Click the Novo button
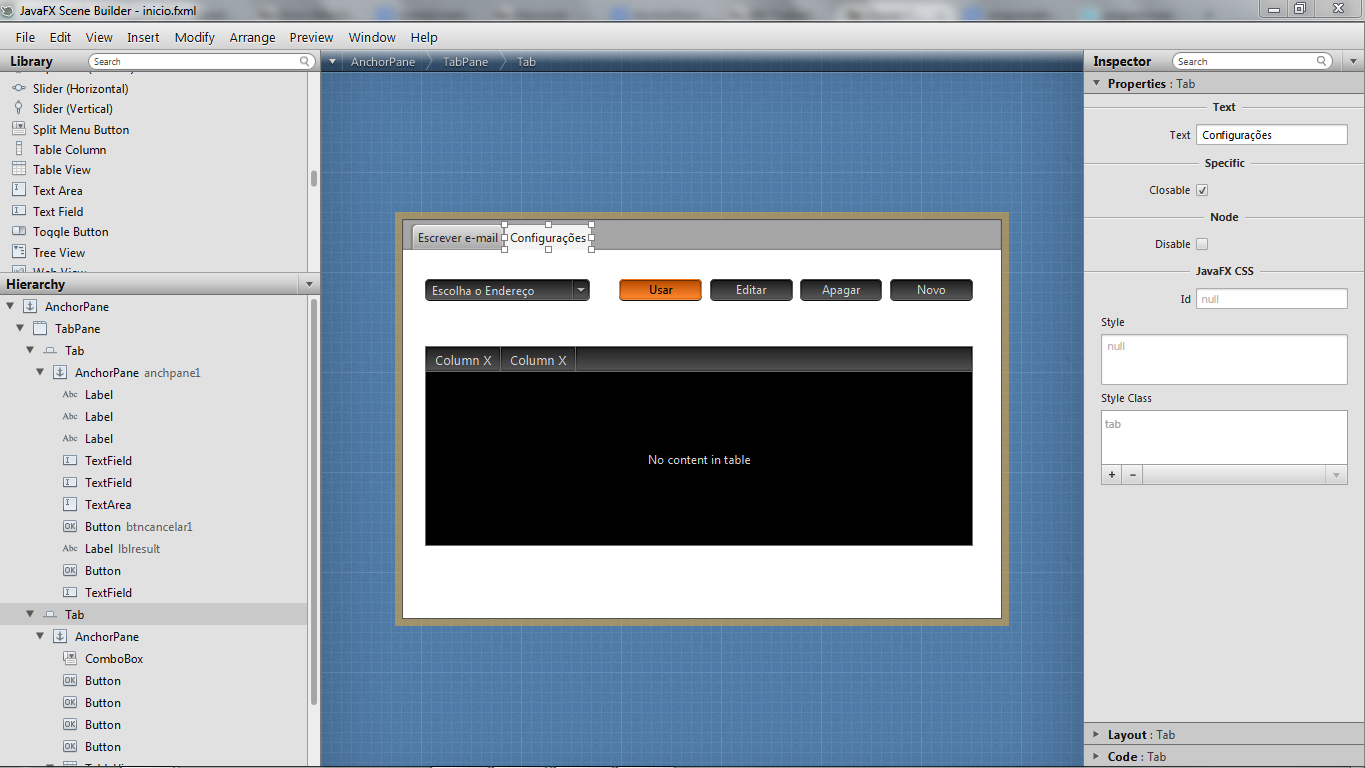 point(931,290)
